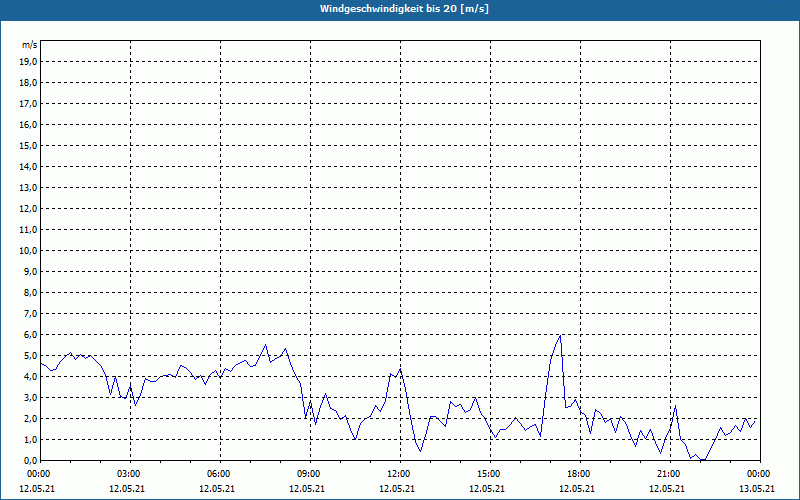
Task: Select the 11,0 y-axis label
Action: pyautogui.click(x=28, y=230)
